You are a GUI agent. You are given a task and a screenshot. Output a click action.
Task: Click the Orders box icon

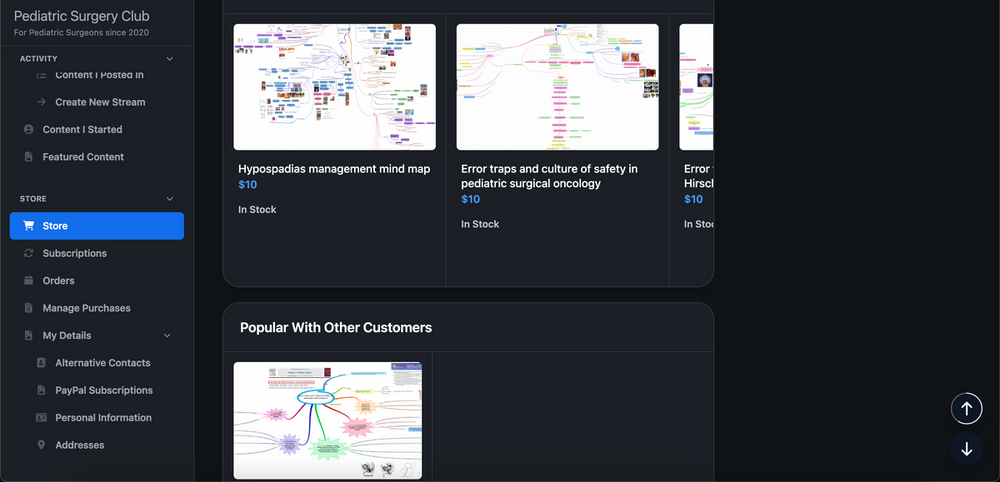point(28,281)
